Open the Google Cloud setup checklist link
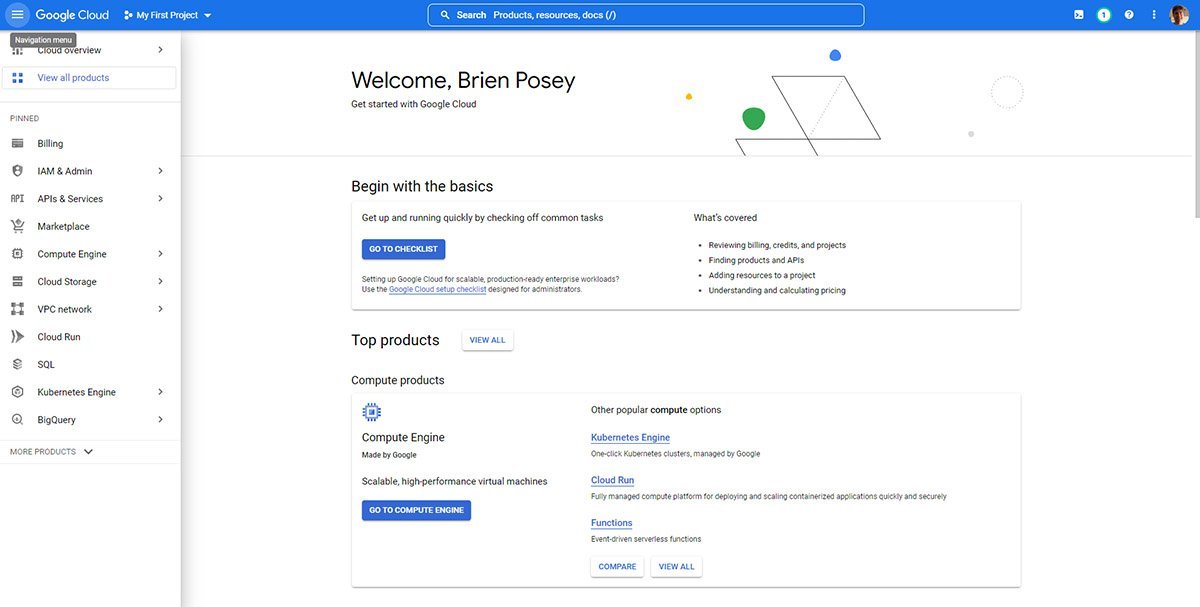1200x607 pixels. (438, 289)
